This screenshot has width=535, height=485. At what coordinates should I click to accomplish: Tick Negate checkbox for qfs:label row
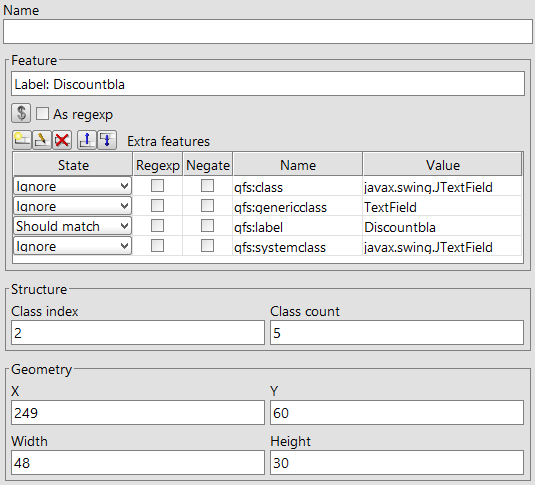click(x=207, y=226)
